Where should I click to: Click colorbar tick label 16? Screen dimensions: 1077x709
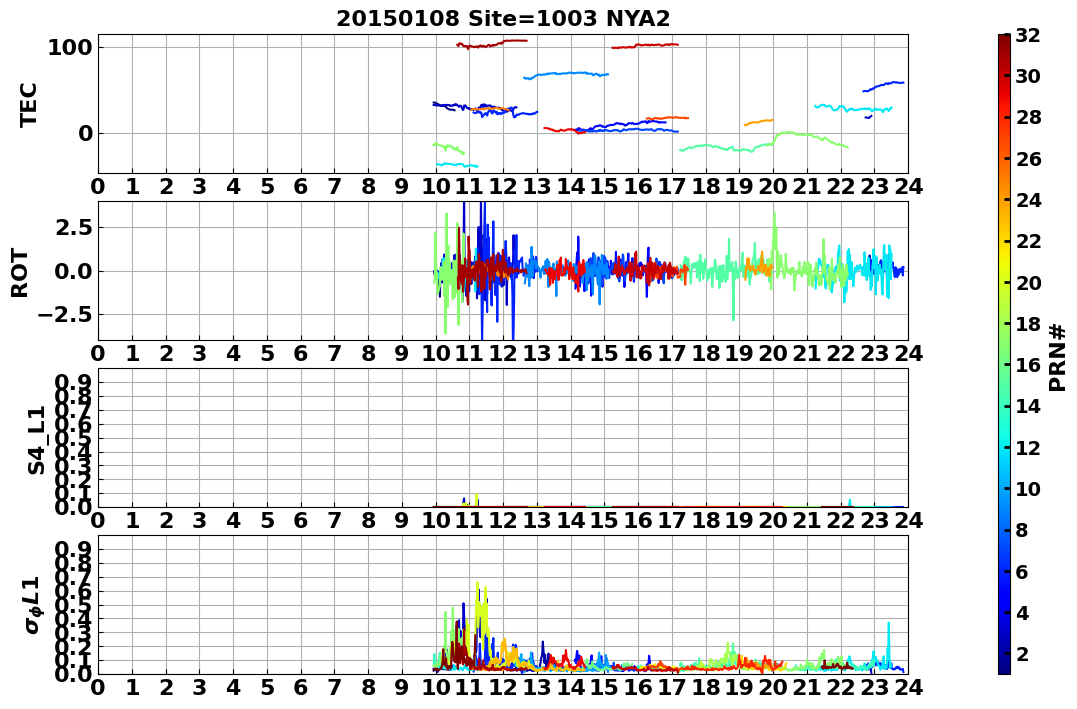[1028, 365]
